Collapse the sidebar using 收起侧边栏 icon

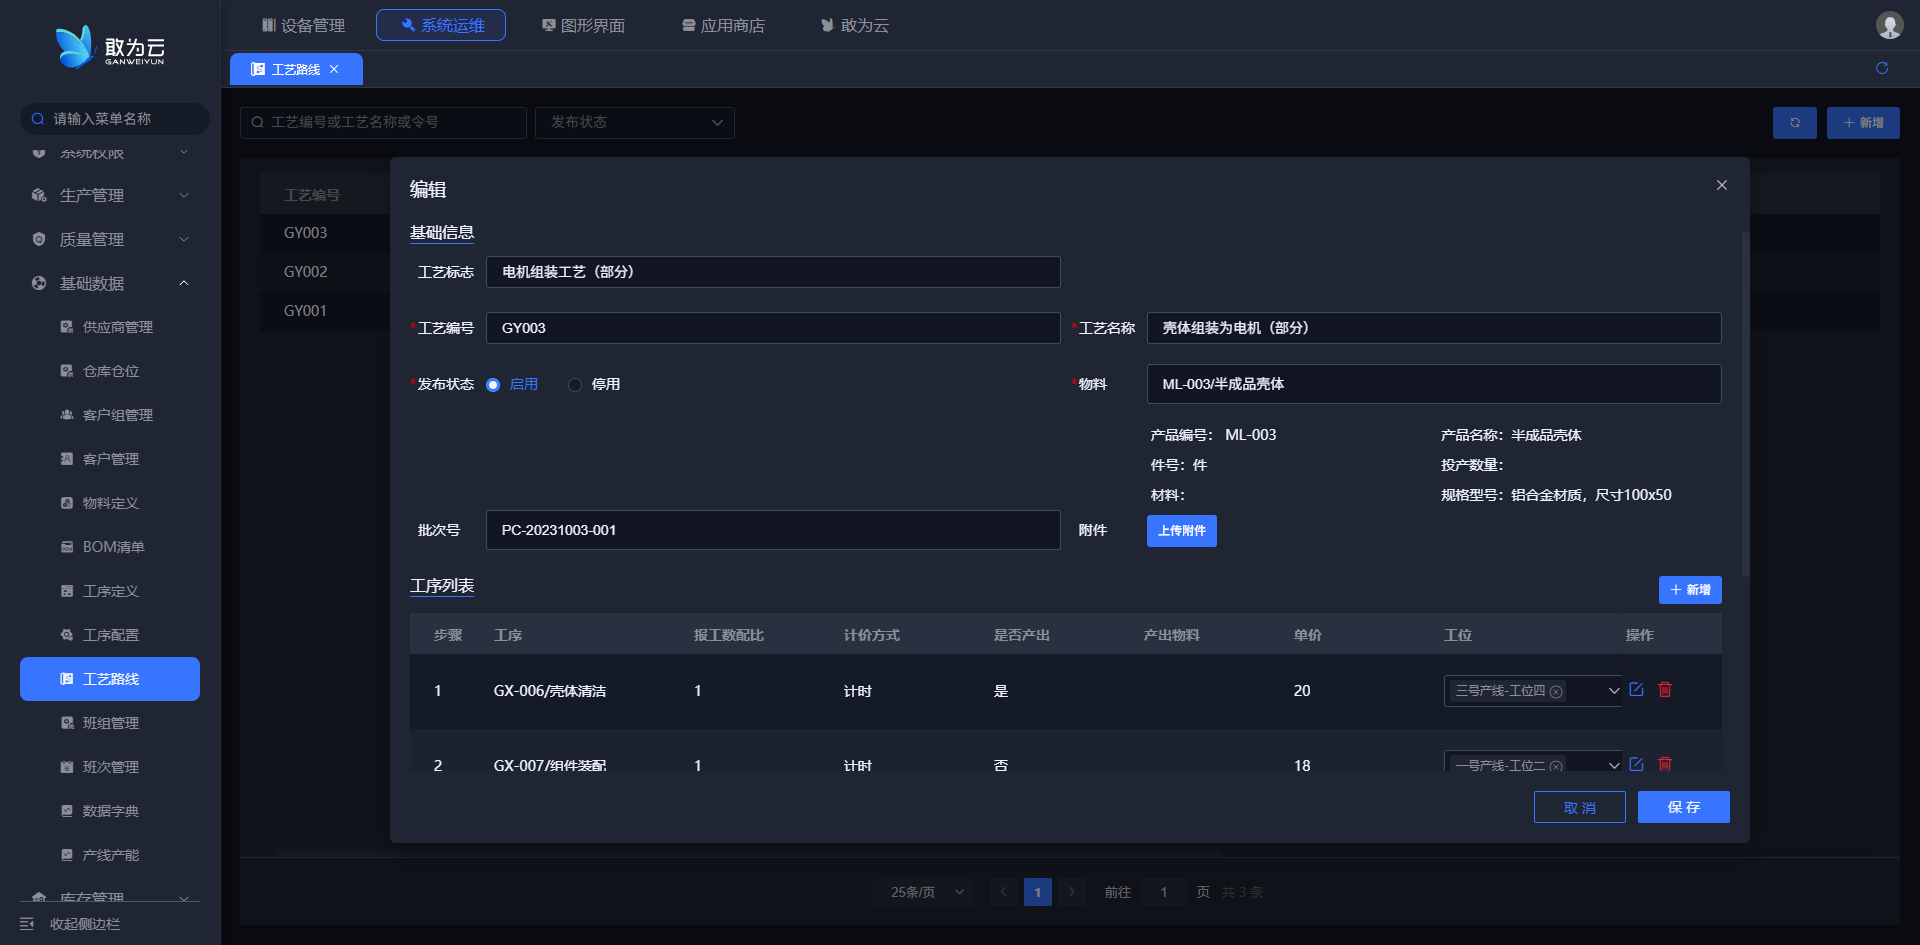coord(27,924)
